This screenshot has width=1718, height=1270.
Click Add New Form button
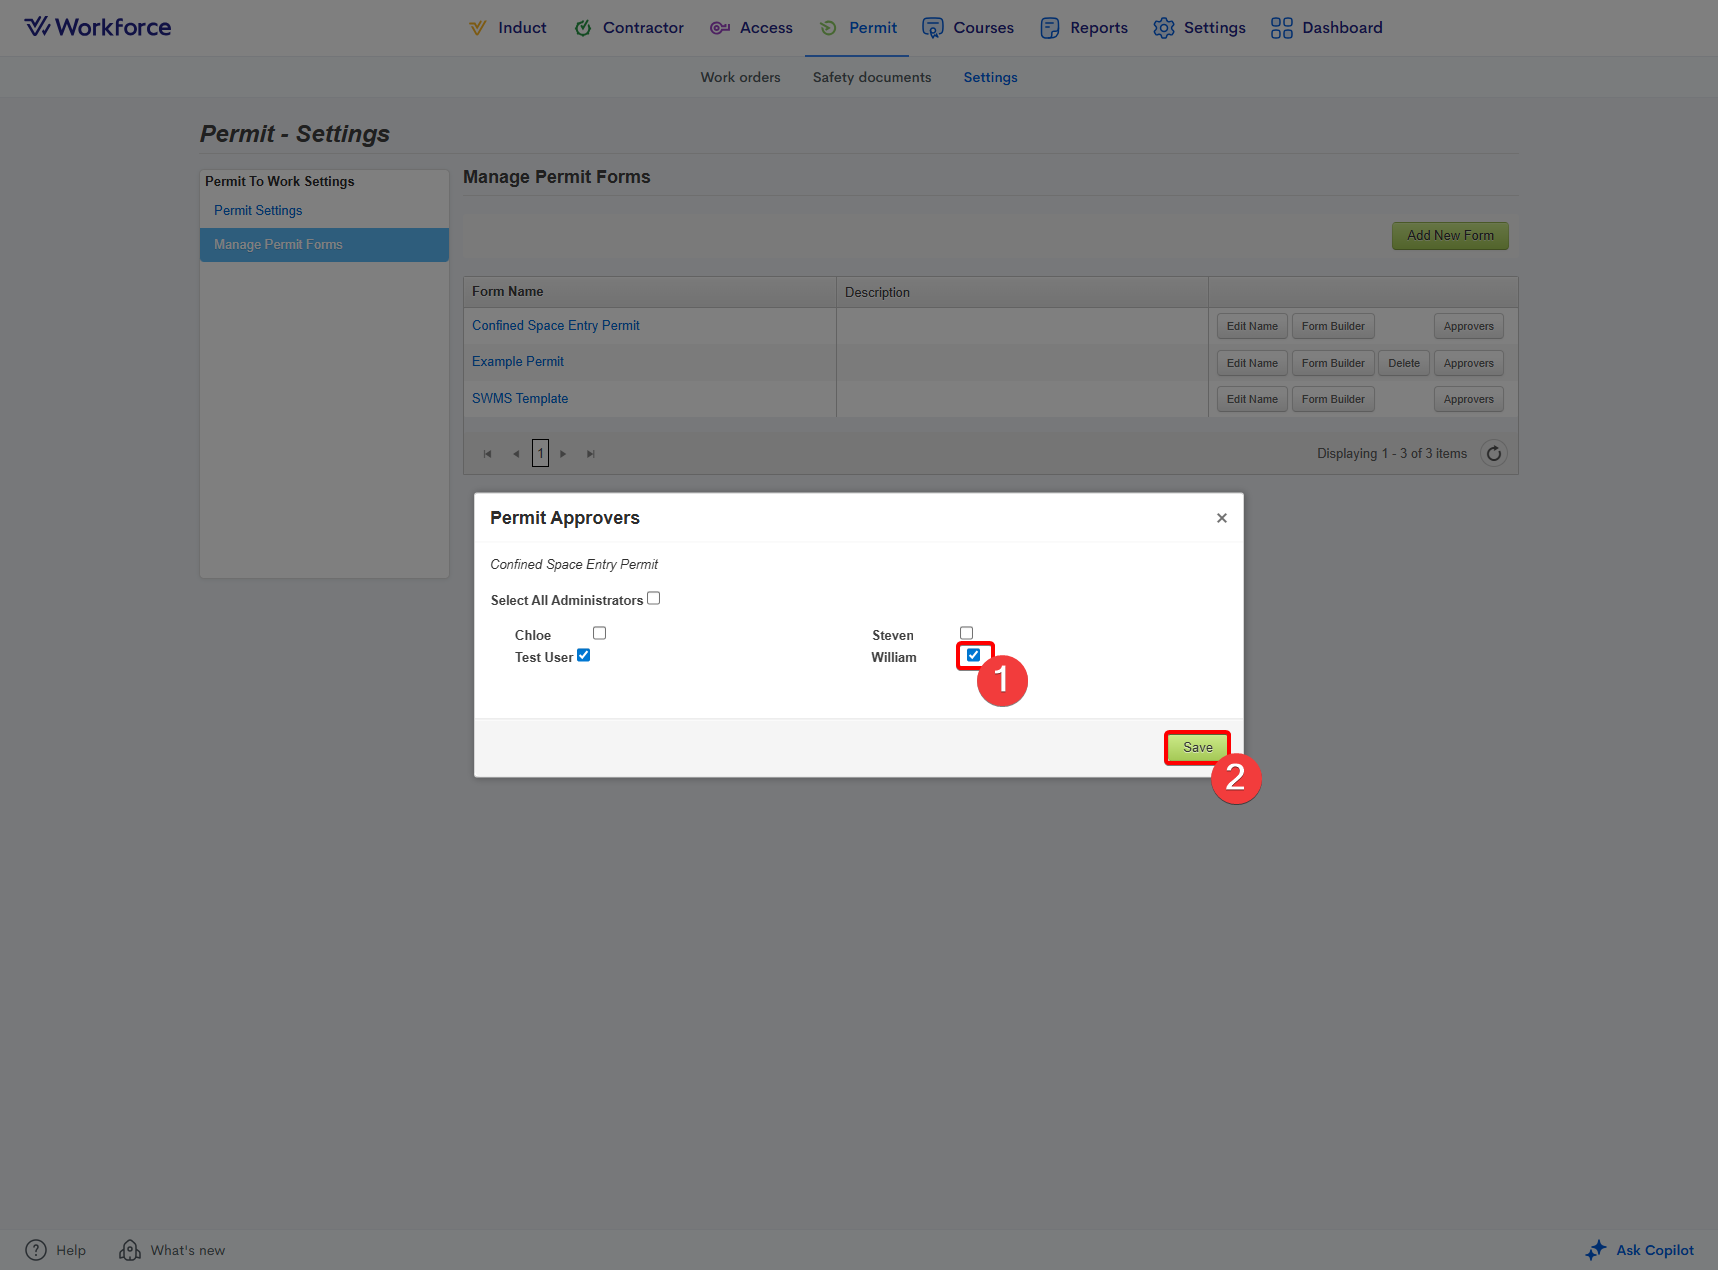[1449, 236]
